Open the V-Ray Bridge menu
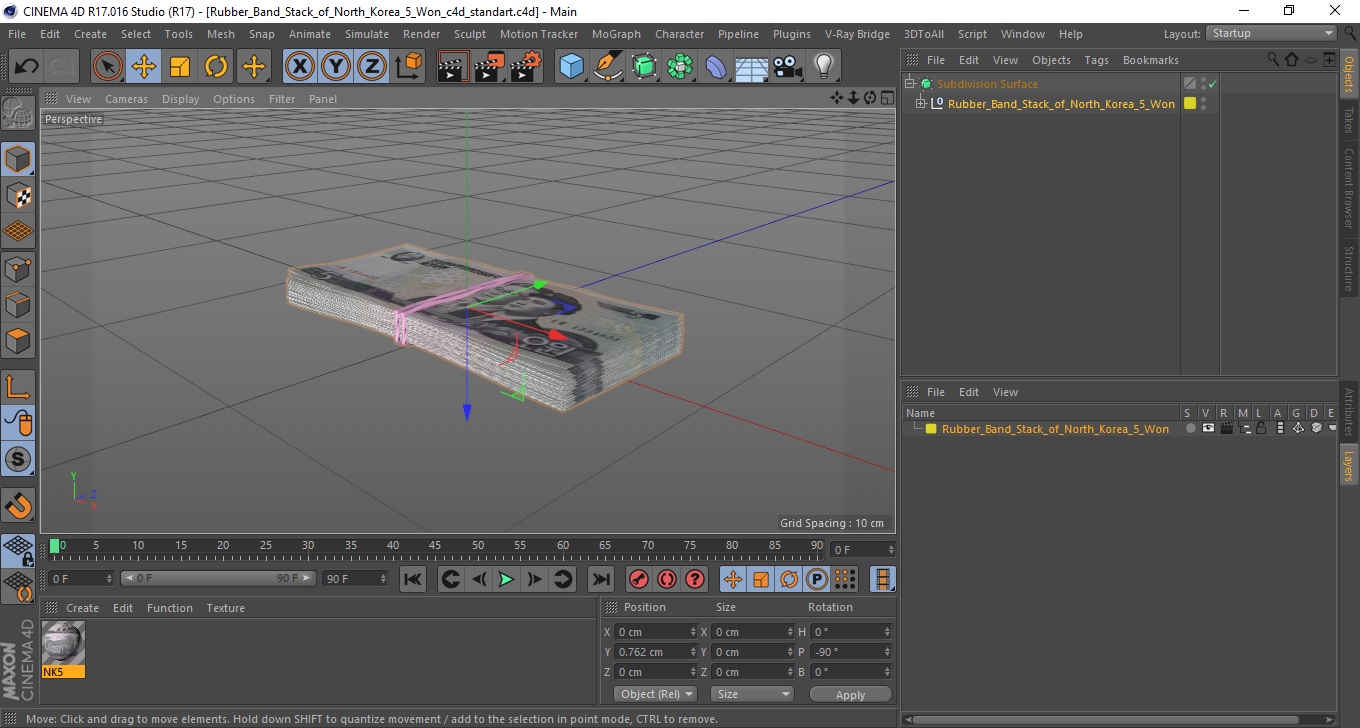The width and height of the screenshot is (1360, 728). tap(857, 34)
